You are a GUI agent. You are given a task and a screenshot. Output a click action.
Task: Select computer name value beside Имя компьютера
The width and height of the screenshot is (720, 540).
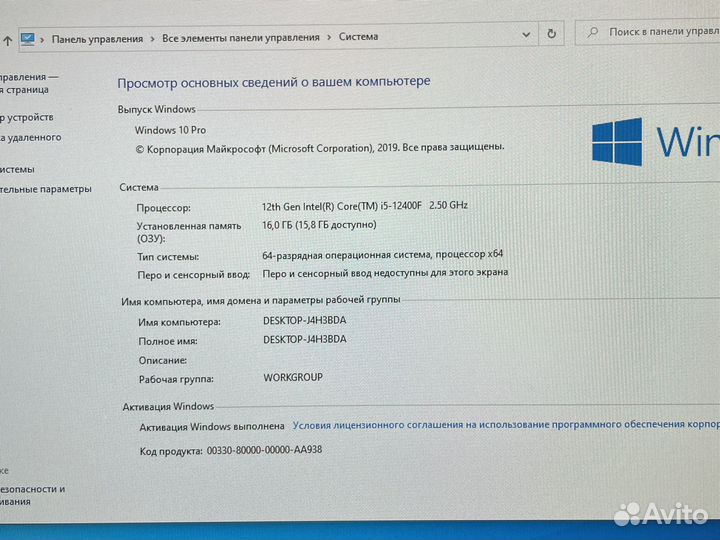tap(304, 320)
